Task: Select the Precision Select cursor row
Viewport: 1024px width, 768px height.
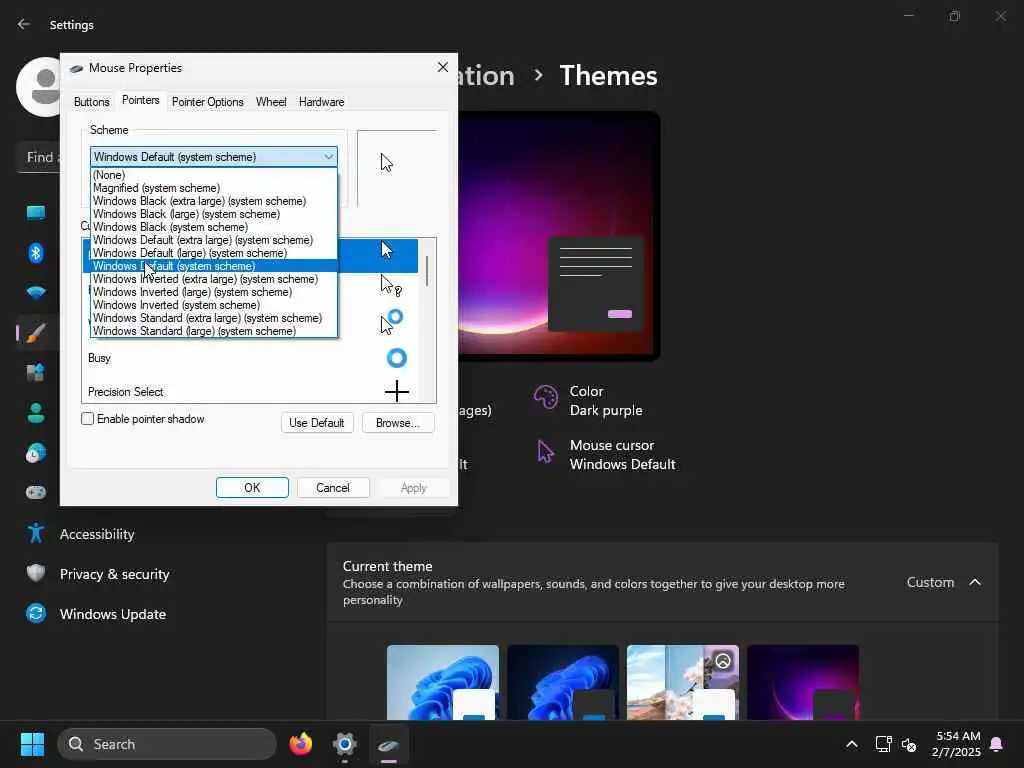Action: (250, 392)
